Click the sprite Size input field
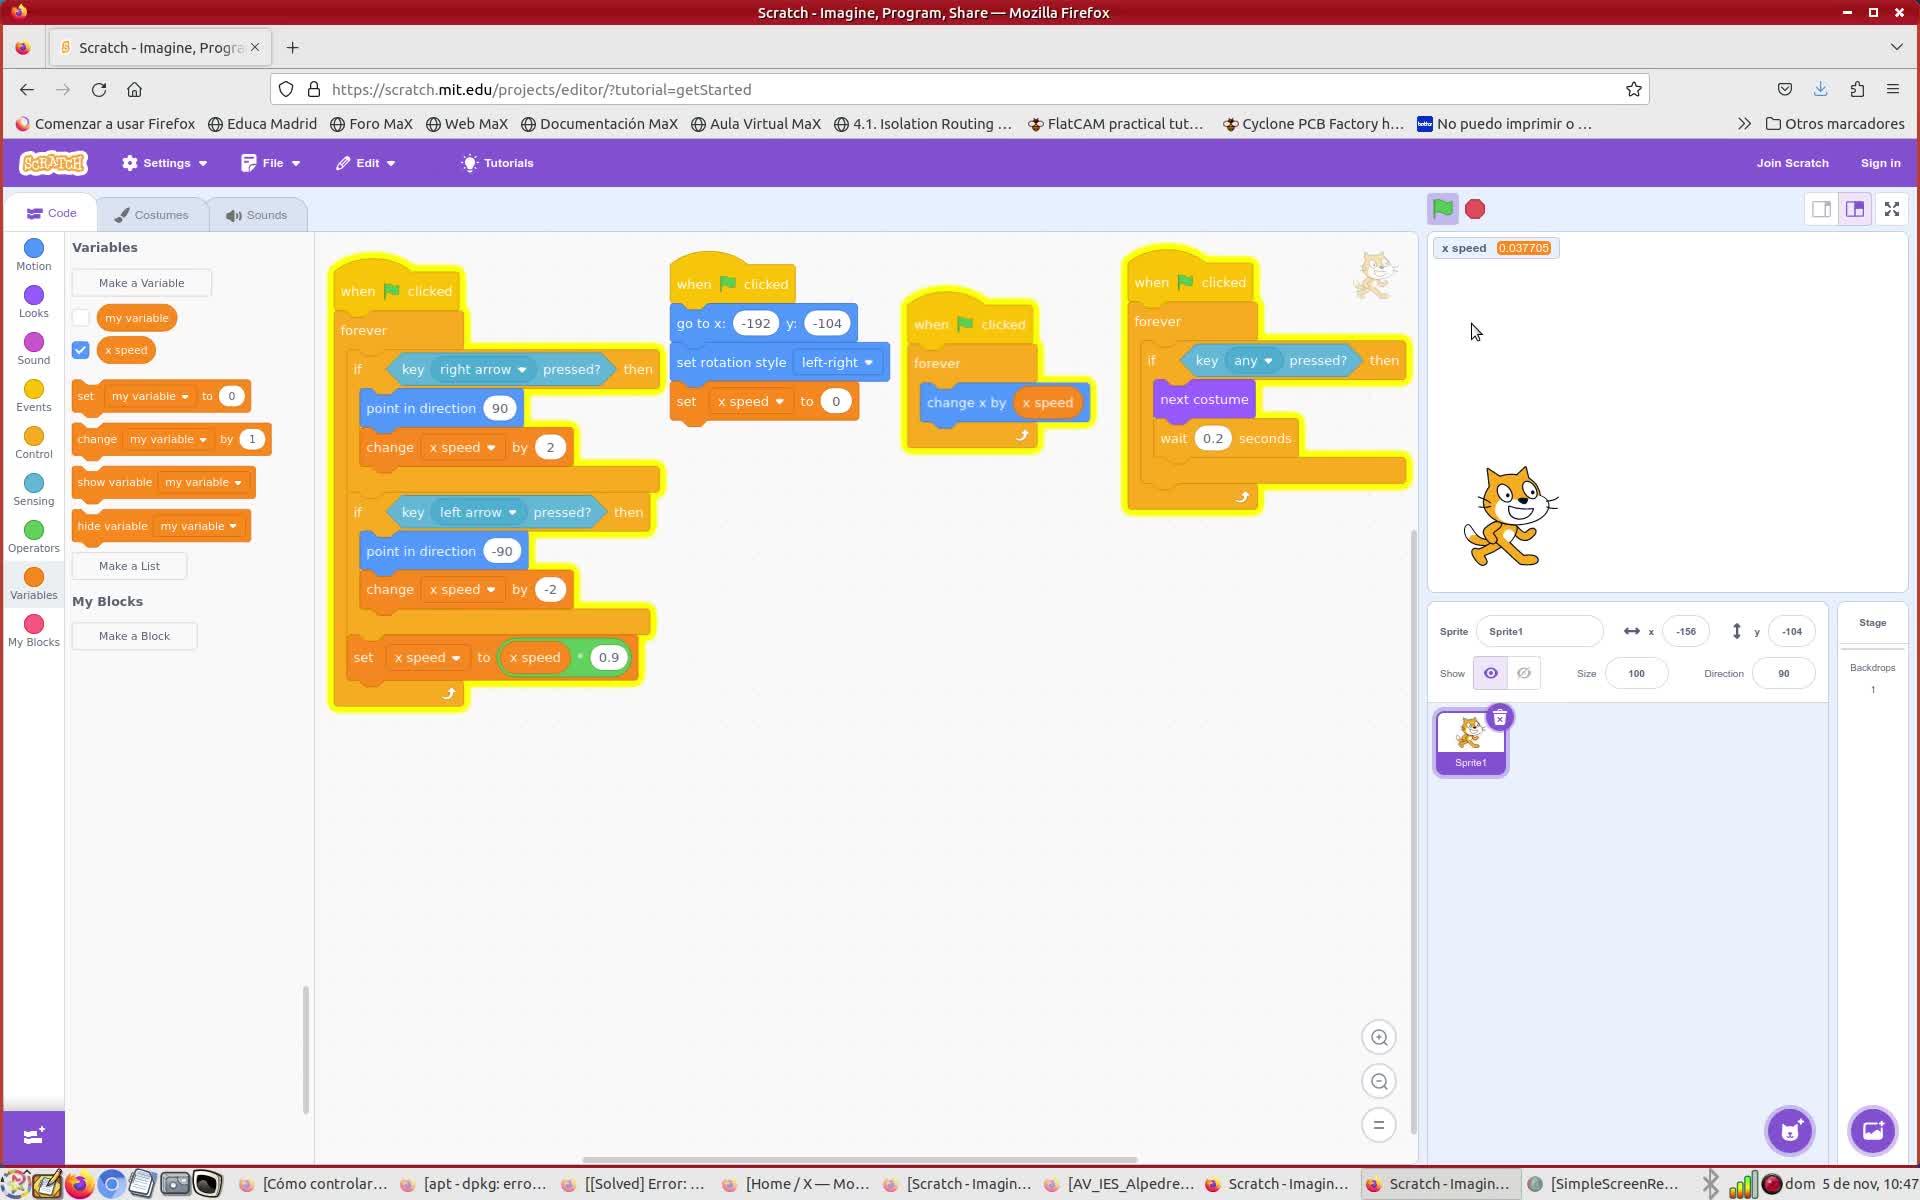Viewport: 1920px width, 1200px height. (x=1636, y=673)
